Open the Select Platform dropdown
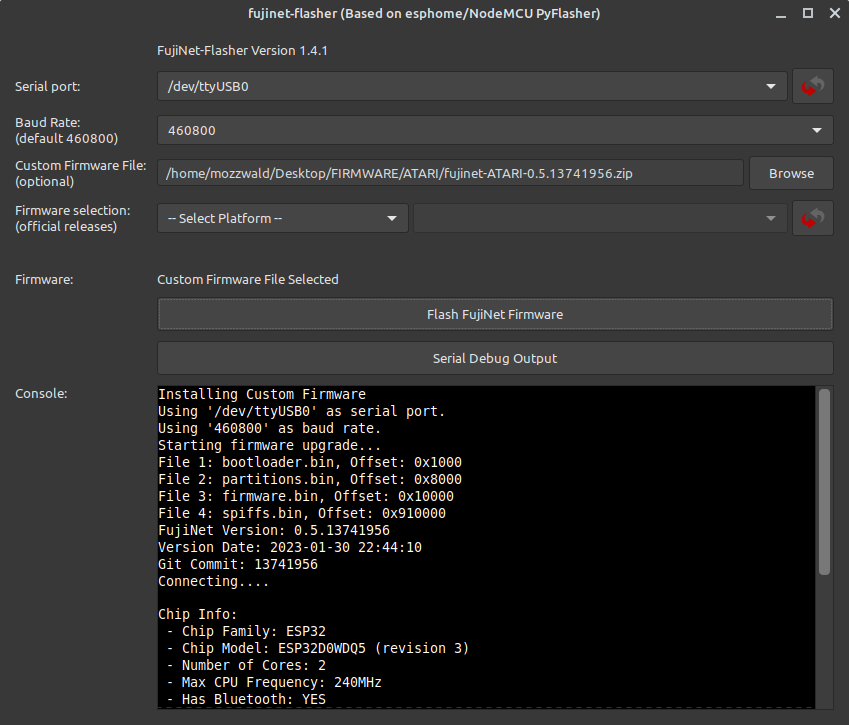Screen dimensions: 849x725 pos(282,218)
